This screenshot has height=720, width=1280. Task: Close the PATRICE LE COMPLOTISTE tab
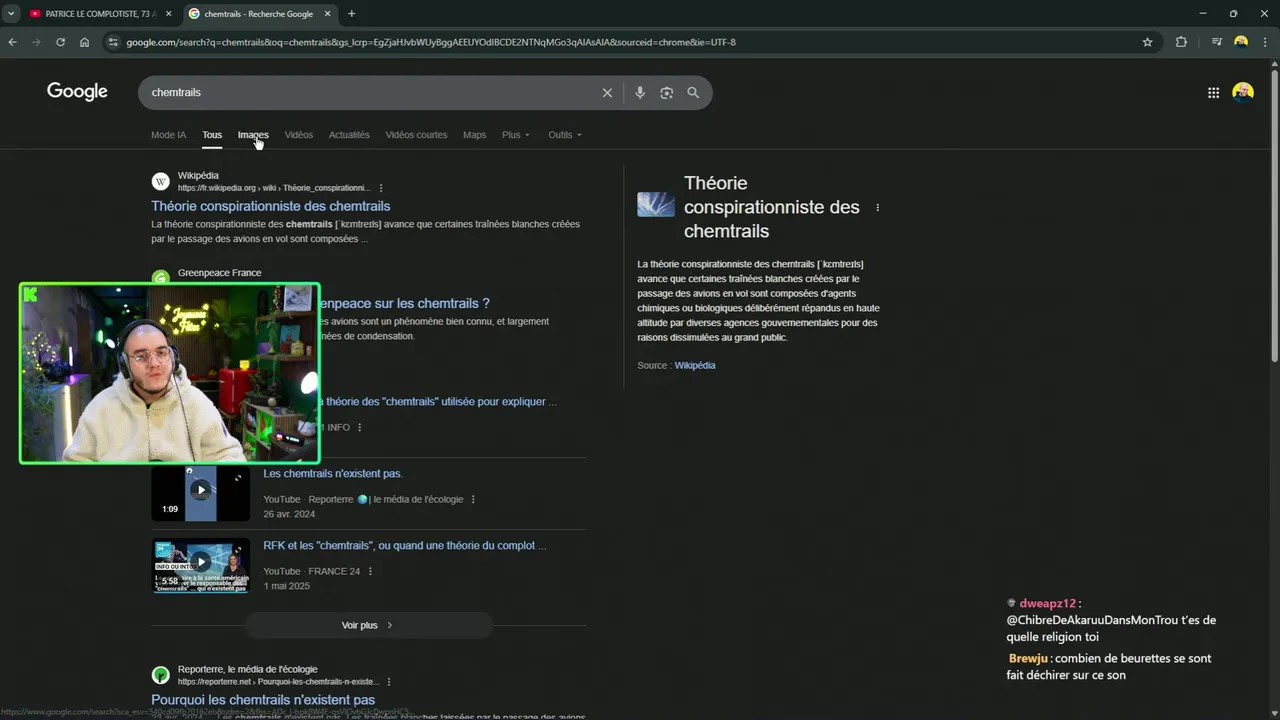point(170,14)
